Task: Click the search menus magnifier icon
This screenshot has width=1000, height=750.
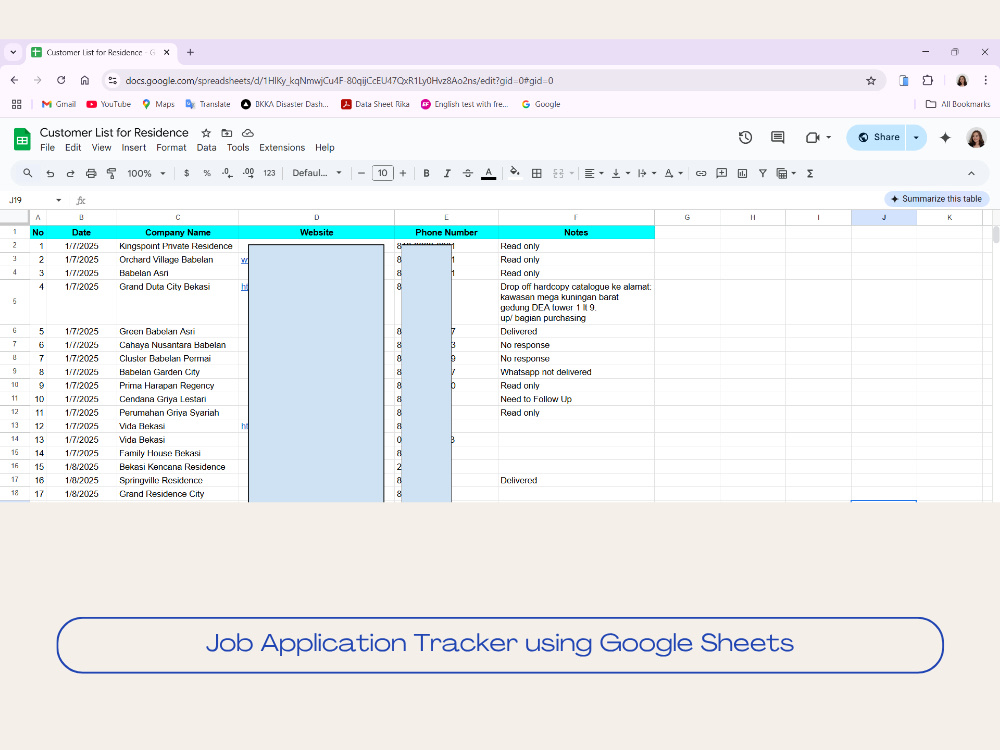Action: (x=27, y=173)
